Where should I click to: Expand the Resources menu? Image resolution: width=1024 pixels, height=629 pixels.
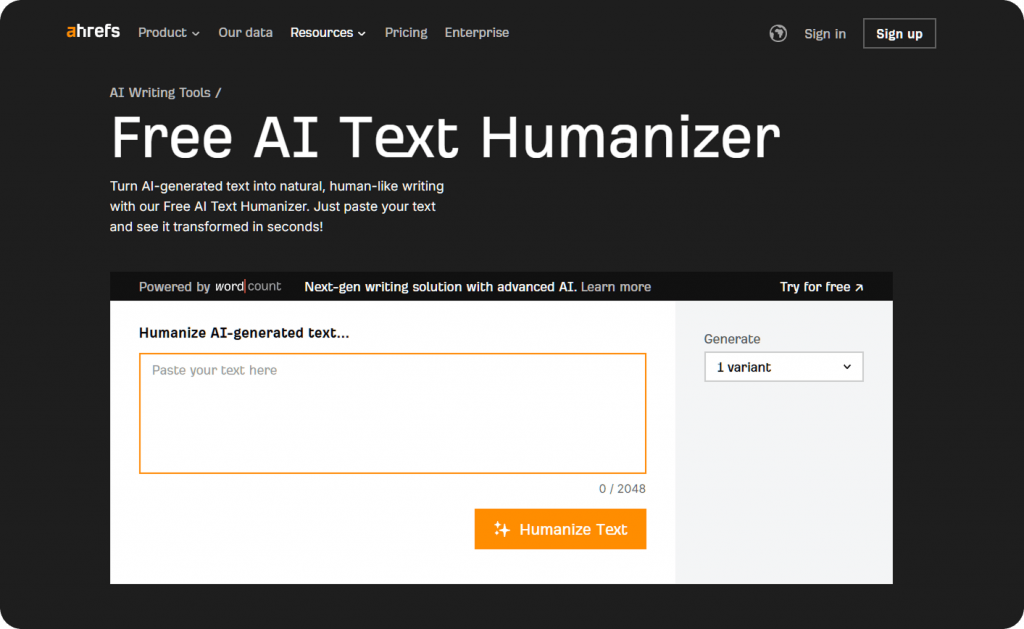click(x=328, y=33)
